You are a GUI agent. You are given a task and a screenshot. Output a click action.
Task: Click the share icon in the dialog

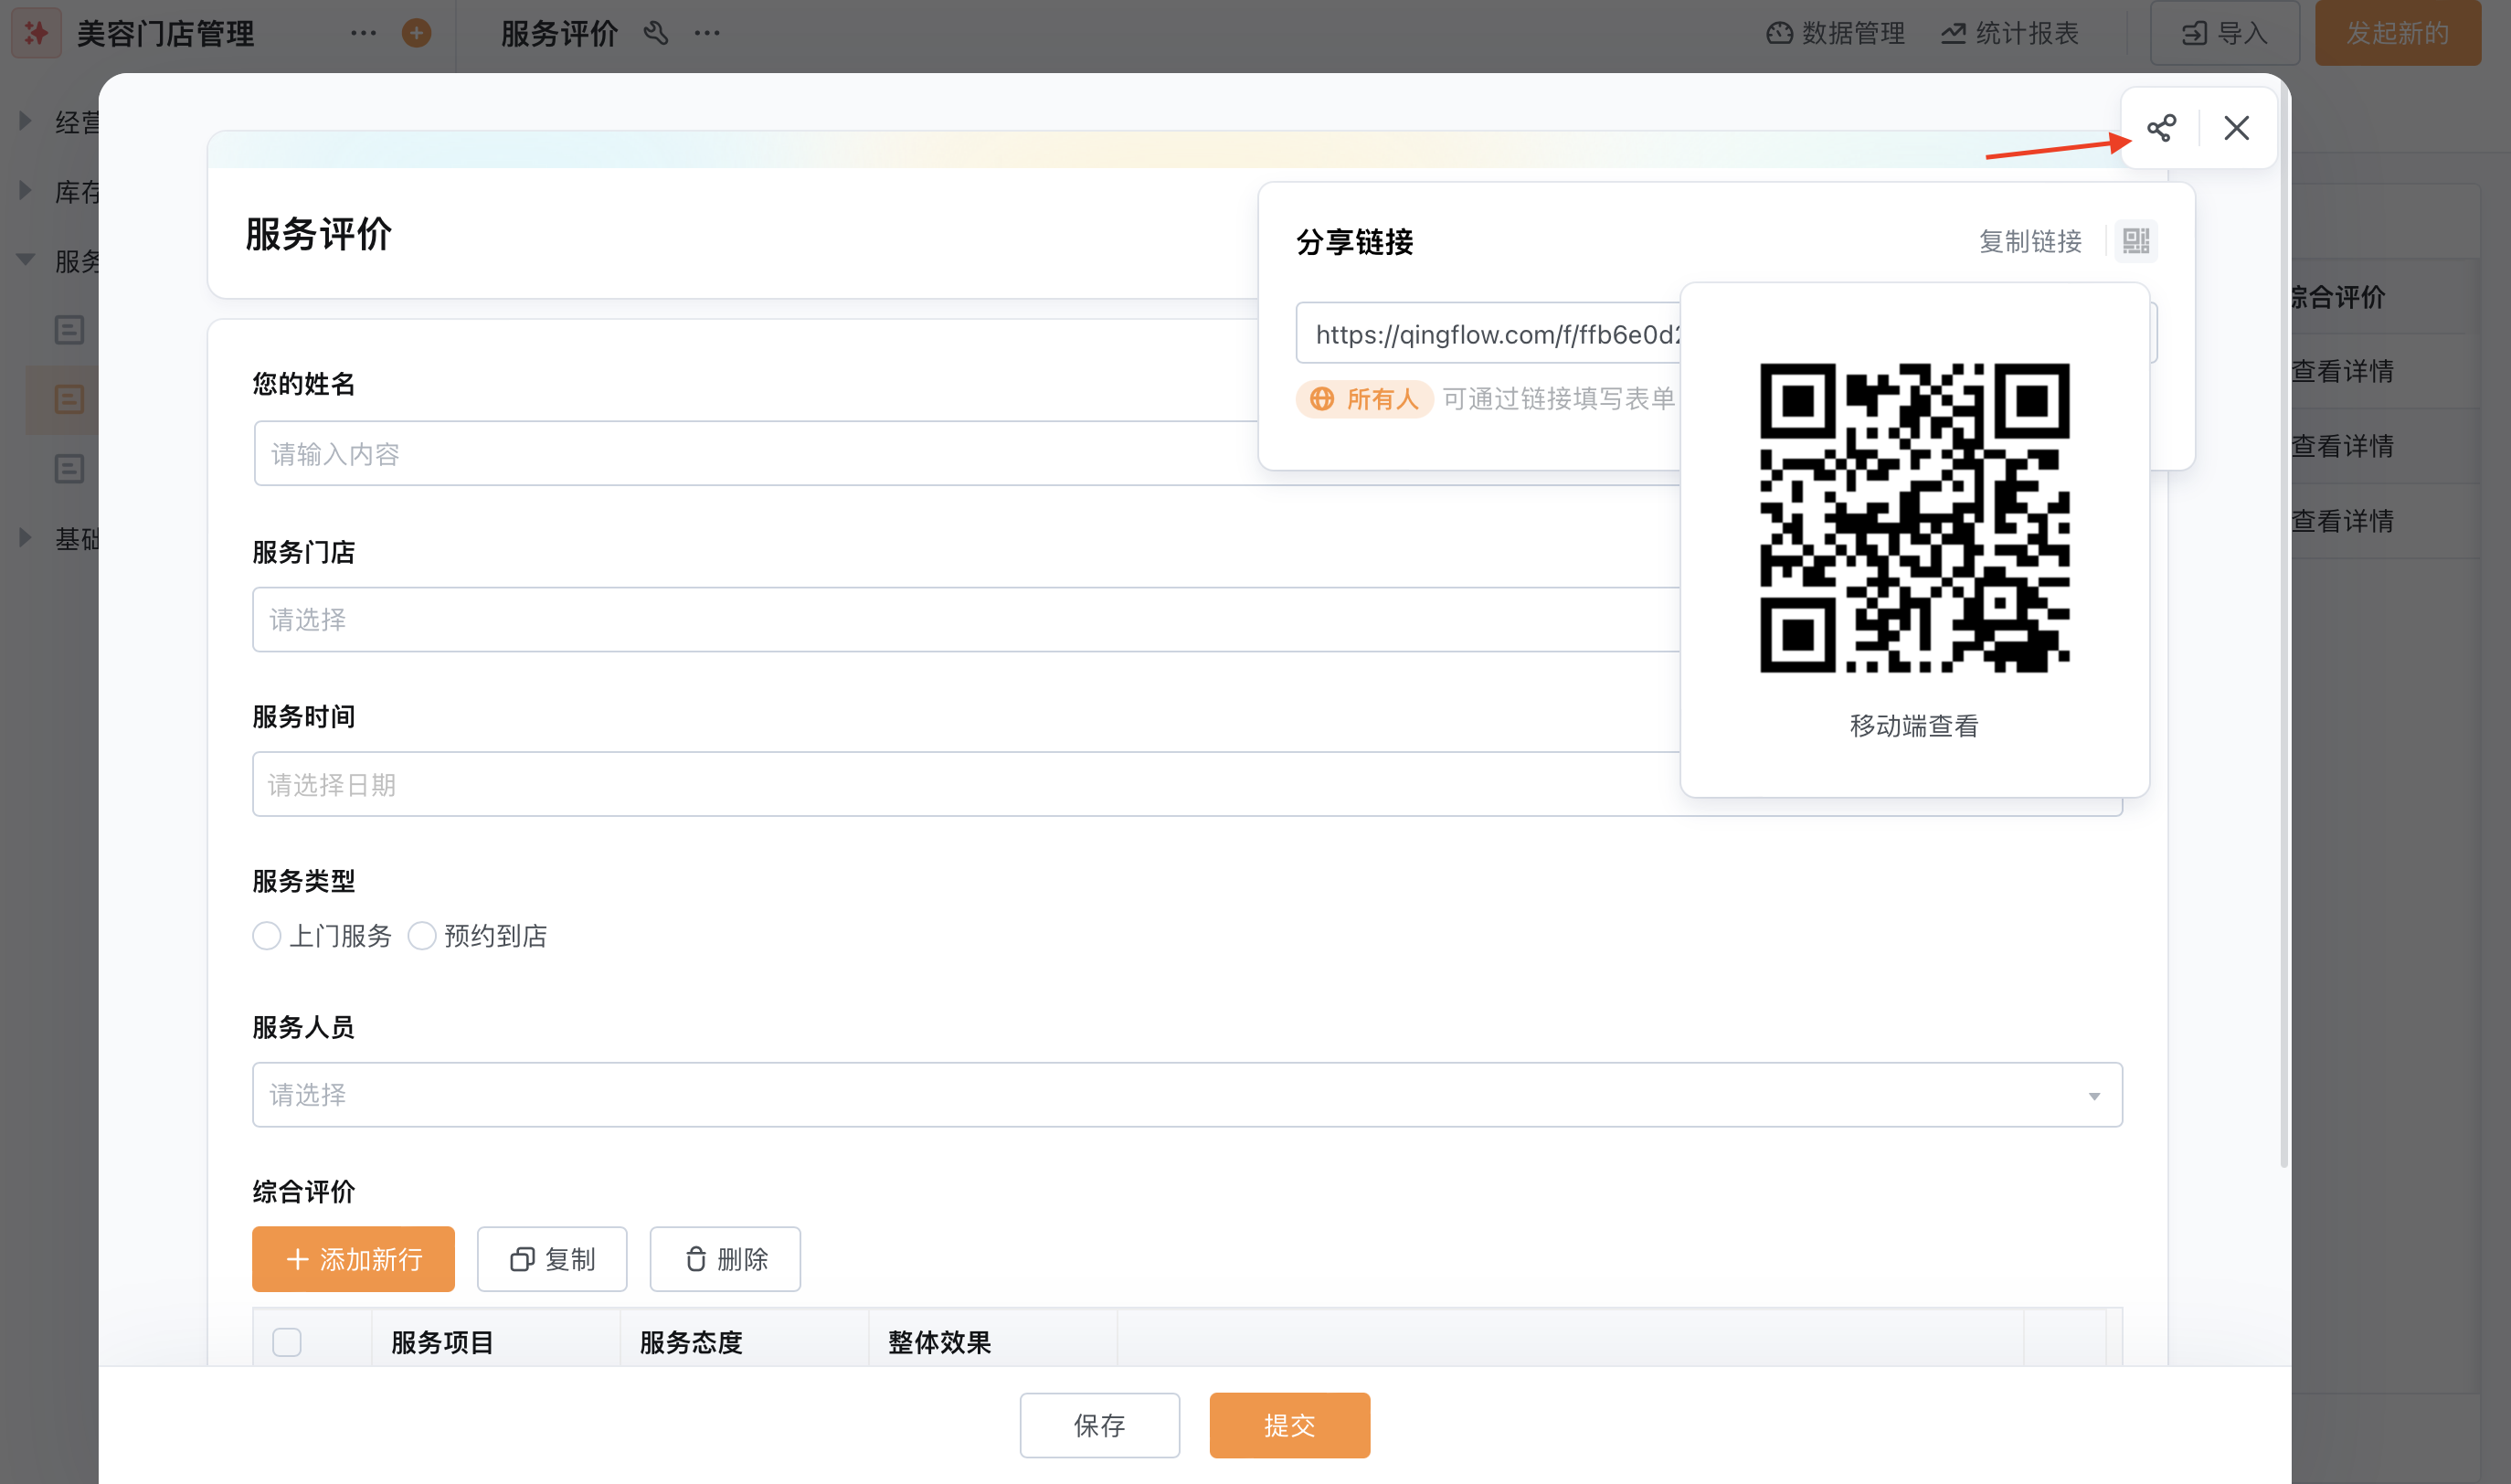click(2161, 128)
